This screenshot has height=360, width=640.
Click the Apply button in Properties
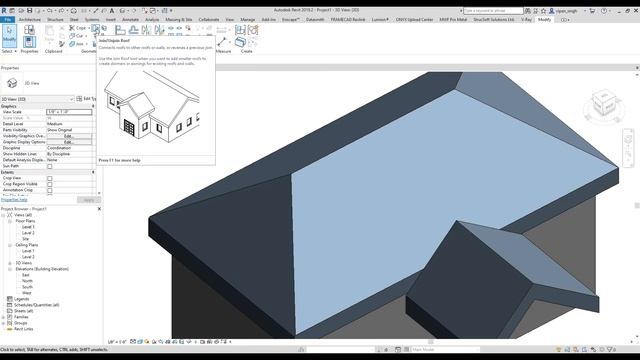[89, 200]
